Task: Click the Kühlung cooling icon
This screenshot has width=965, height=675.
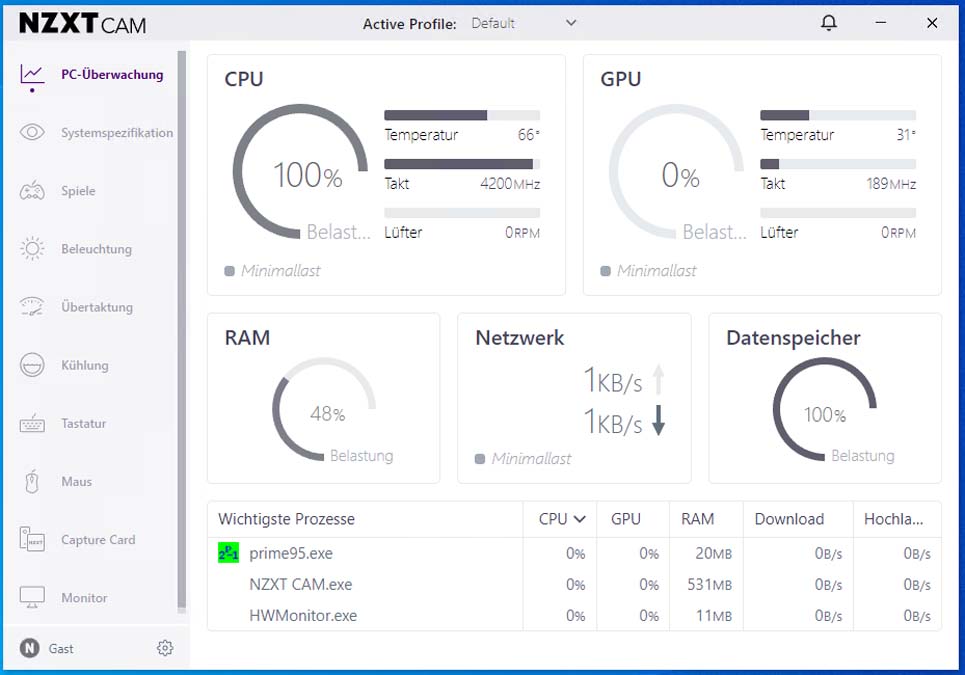Action: point(32,365)
